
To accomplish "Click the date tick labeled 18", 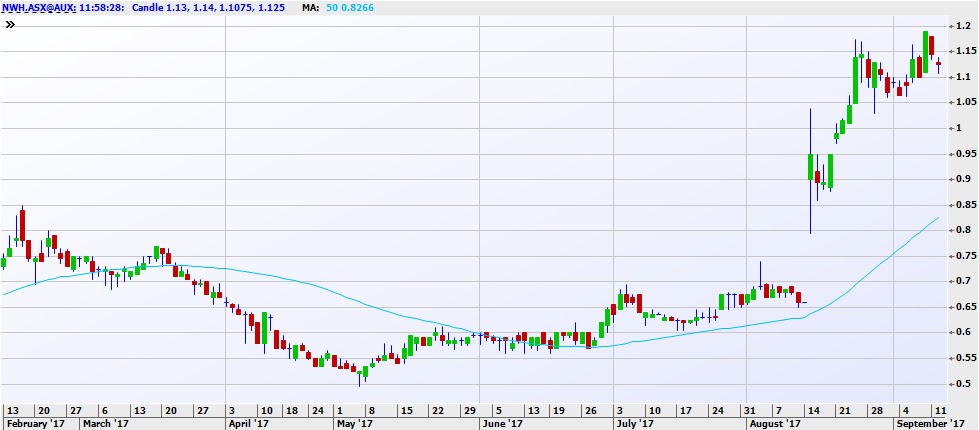I will pyautogui.click(x=292, y=411).
